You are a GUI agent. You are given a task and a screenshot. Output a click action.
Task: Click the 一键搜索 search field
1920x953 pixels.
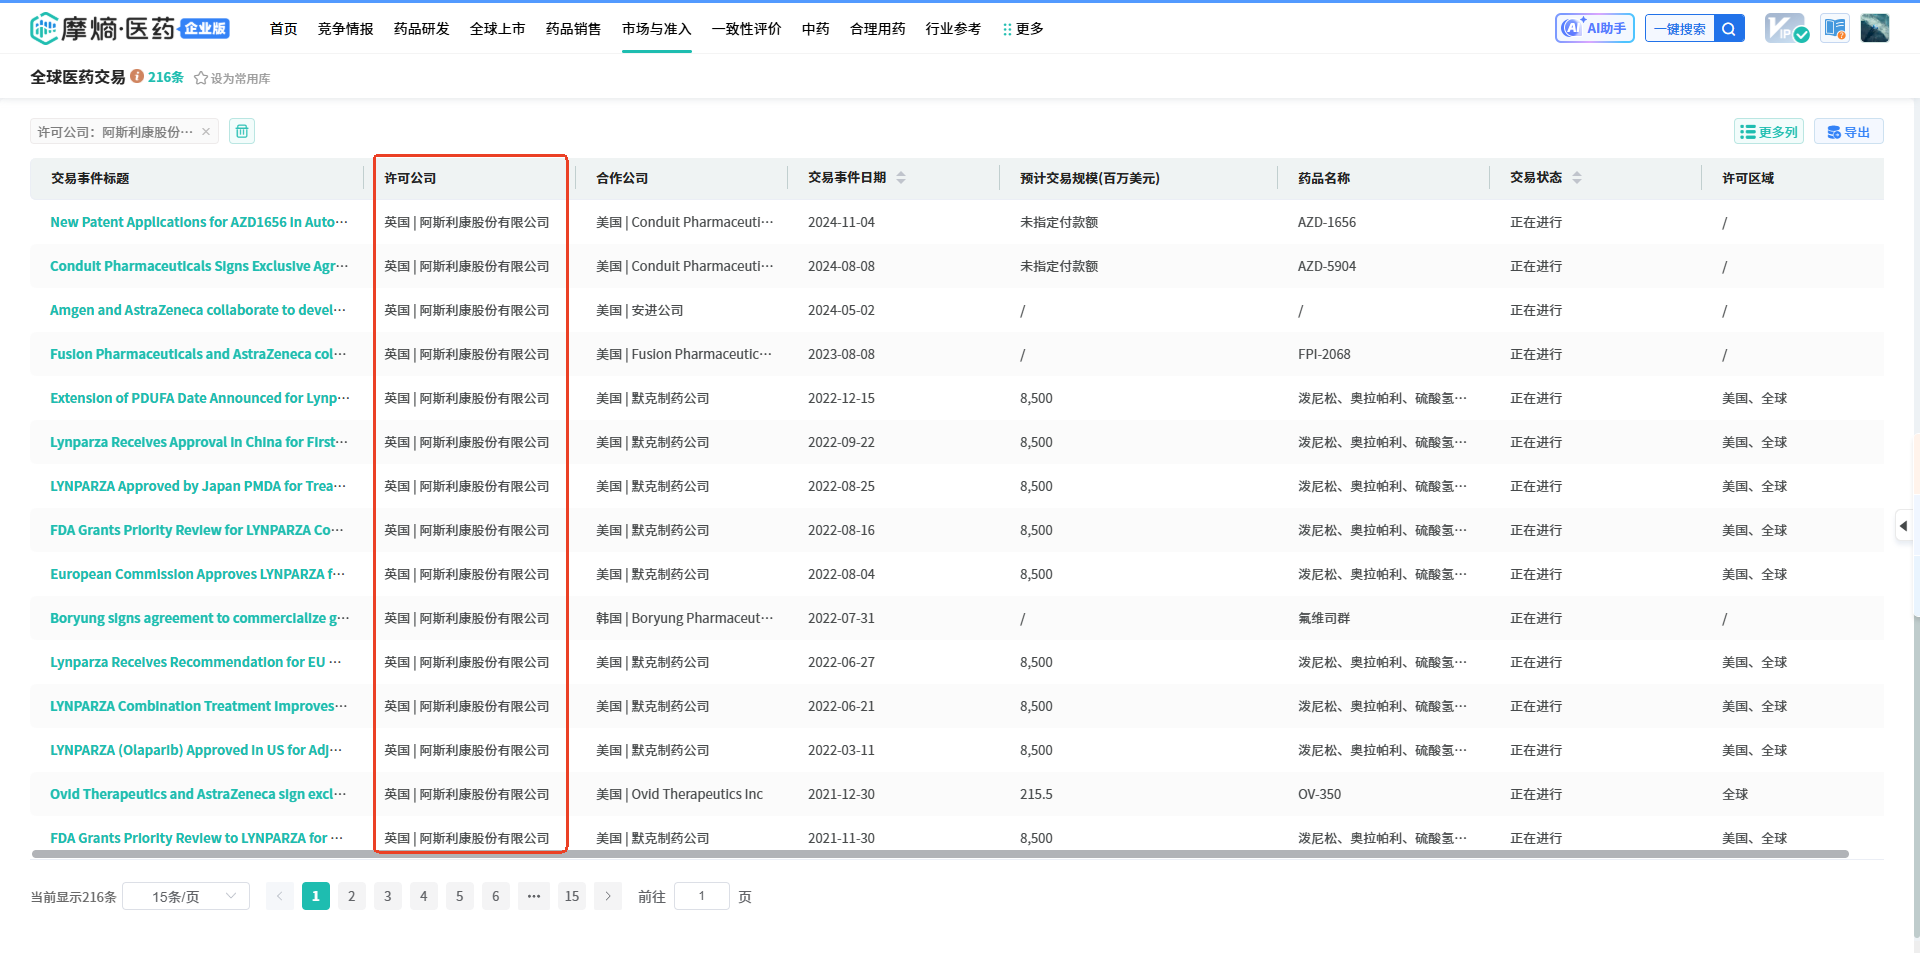(x=1680, y=28)
